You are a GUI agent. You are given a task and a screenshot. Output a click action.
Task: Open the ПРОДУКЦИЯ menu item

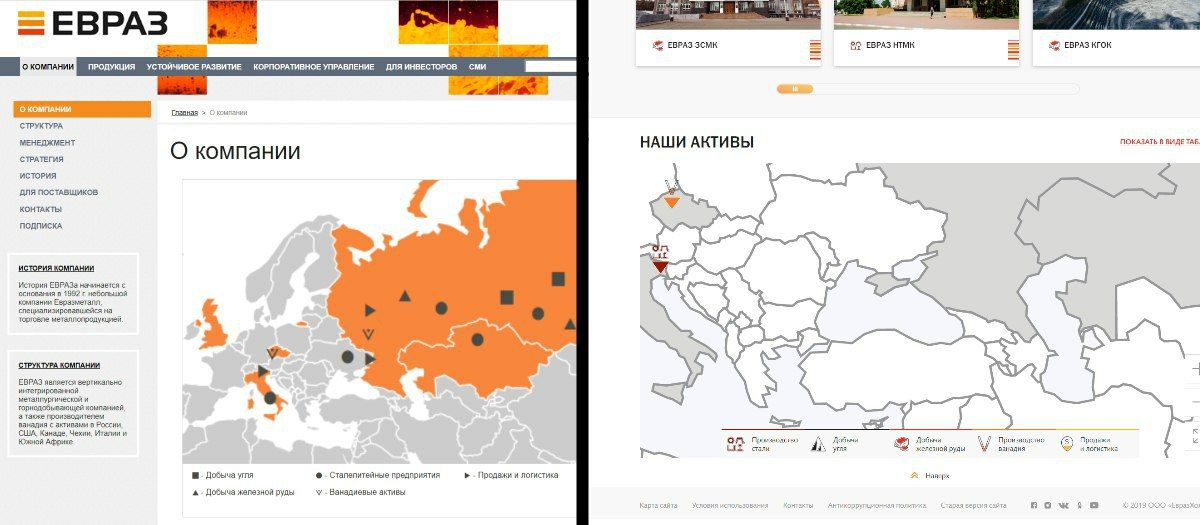coord(111,67)
